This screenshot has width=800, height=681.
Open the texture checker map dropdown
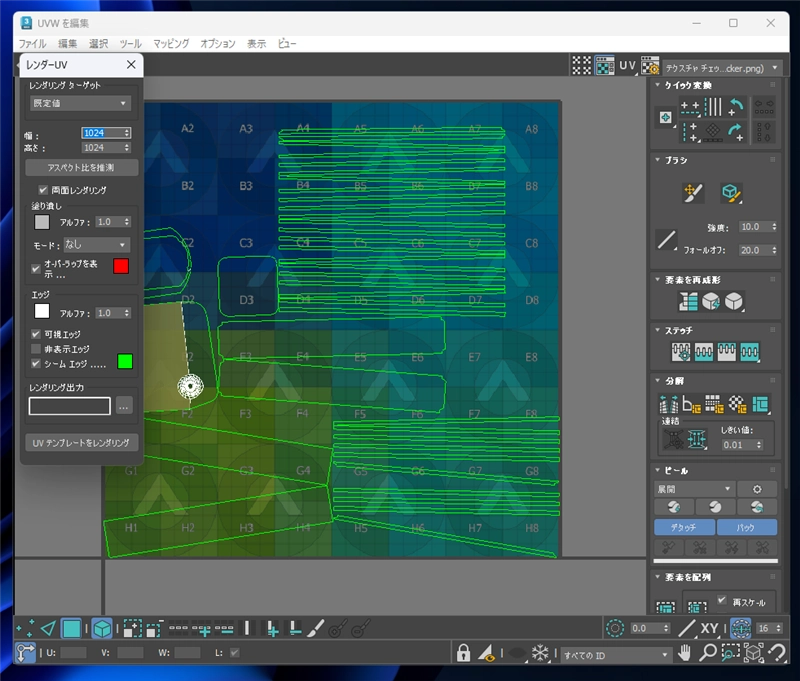tap(720, 67)
